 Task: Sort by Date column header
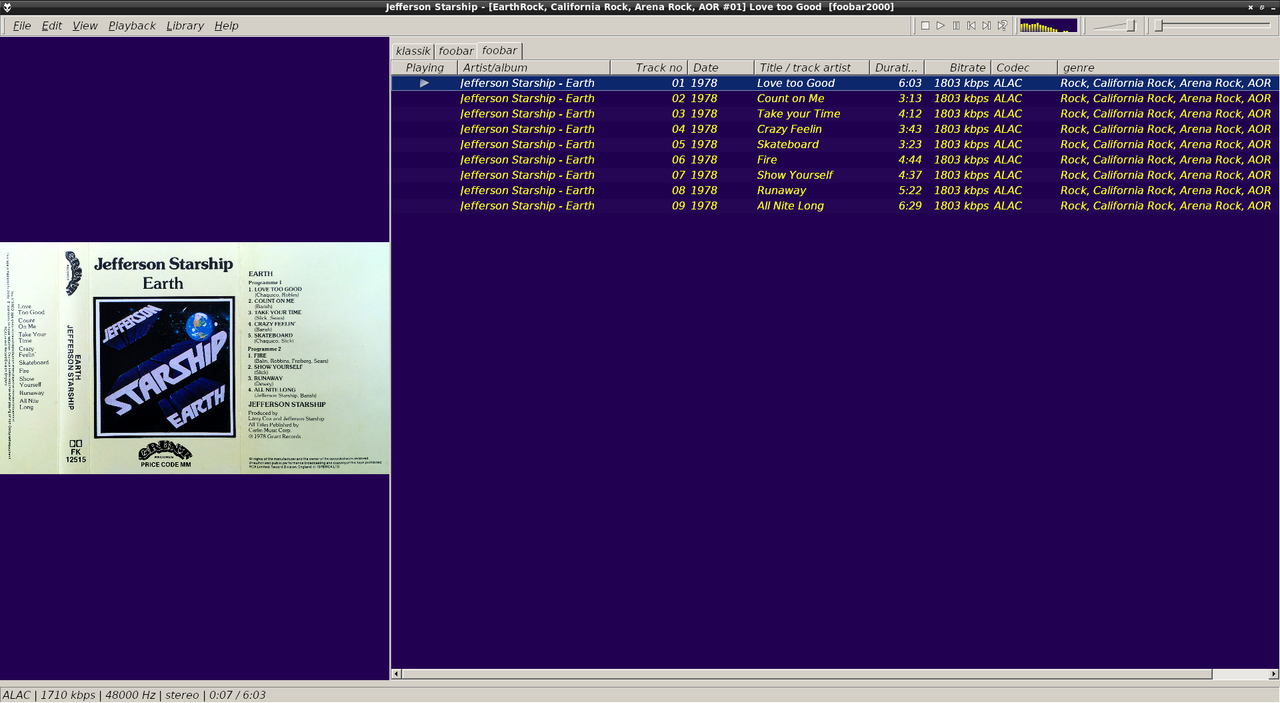pyautogui.click(x=721, y=67)
